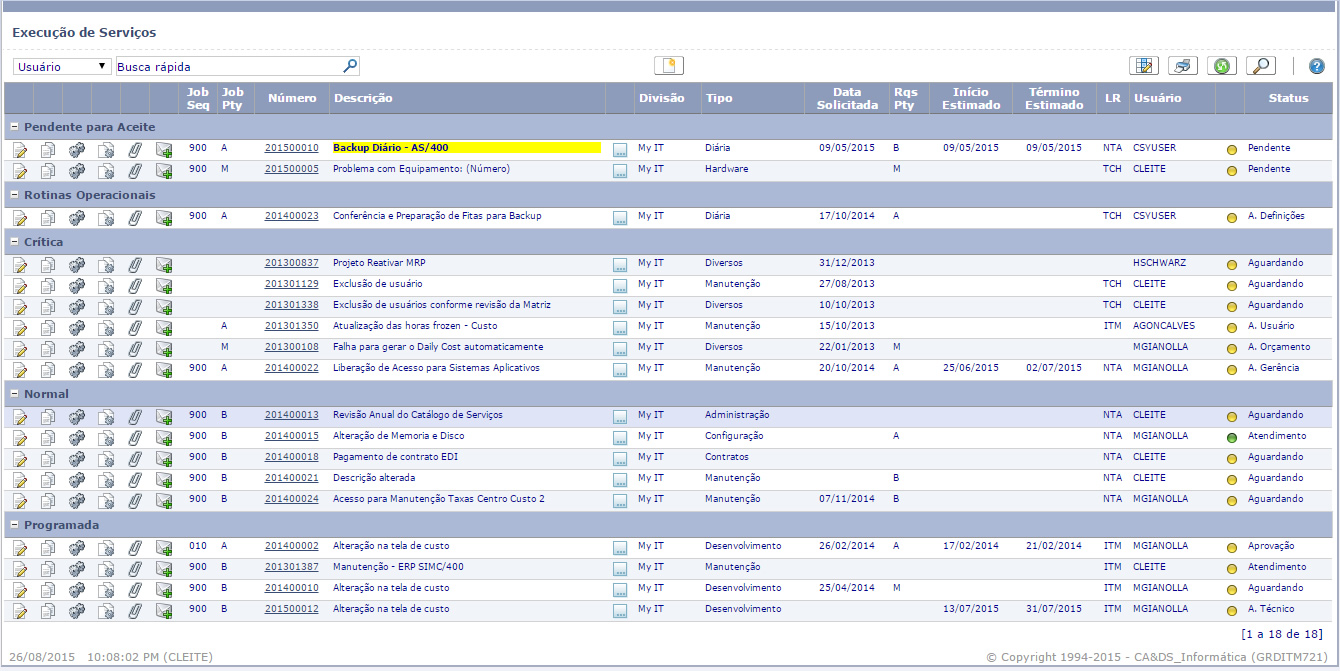Click the green status indicator for 201400015

click(x=1232, y=437)
